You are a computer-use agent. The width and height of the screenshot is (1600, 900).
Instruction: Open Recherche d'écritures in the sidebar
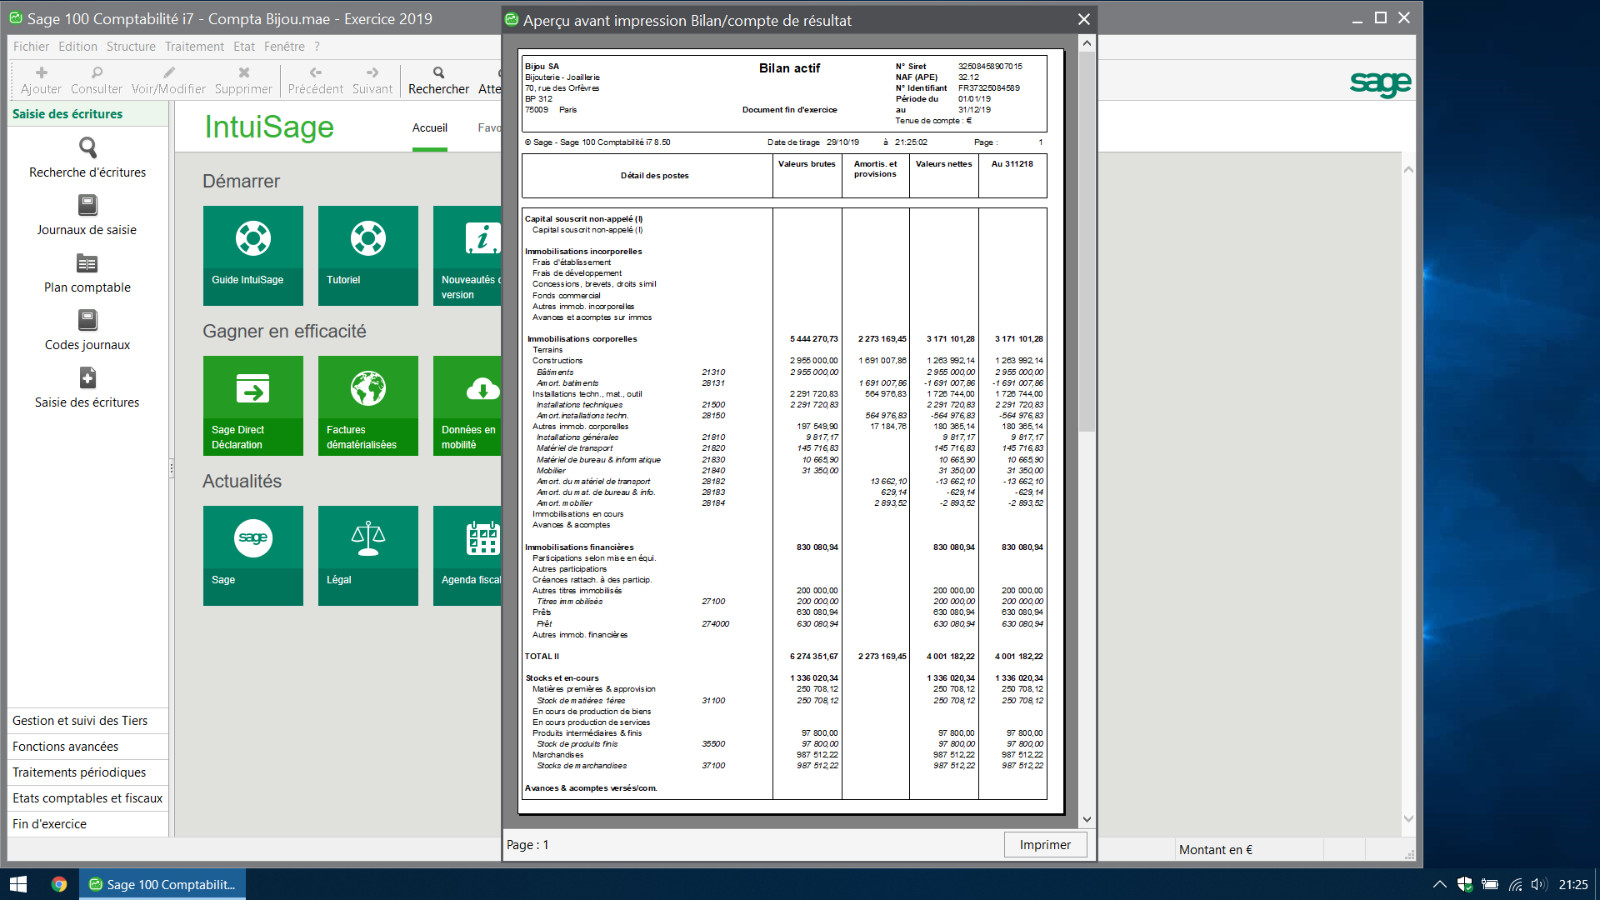(87, 158)
